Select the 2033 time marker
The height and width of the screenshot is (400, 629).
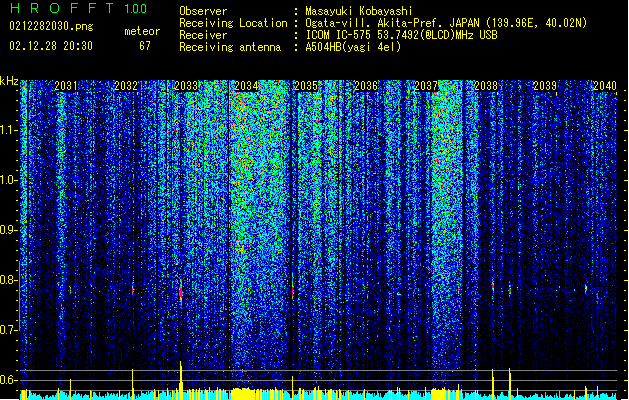[186, 86]
